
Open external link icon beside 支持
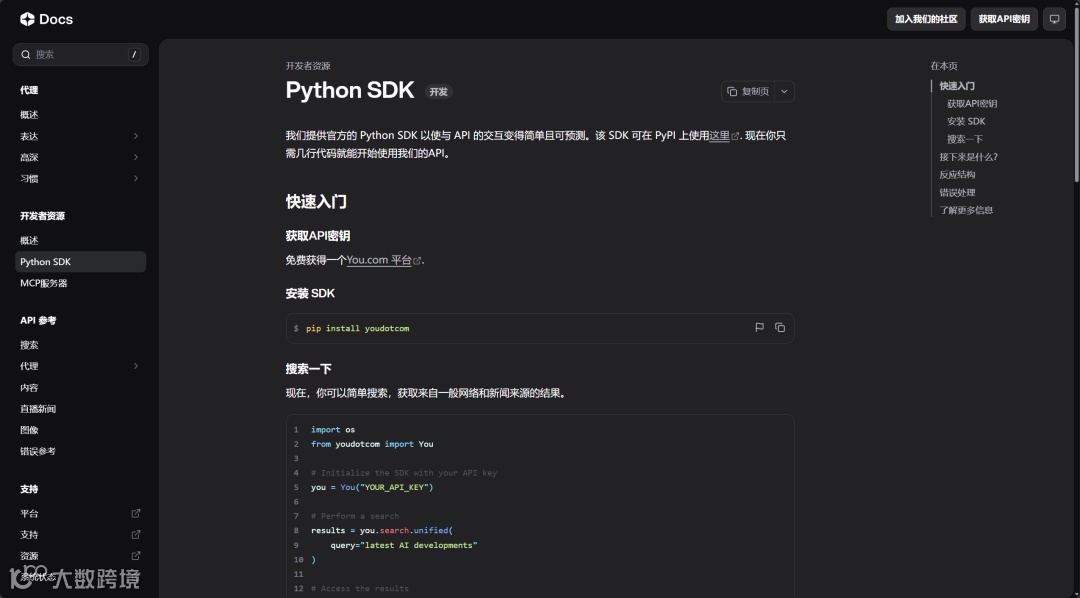136,535
